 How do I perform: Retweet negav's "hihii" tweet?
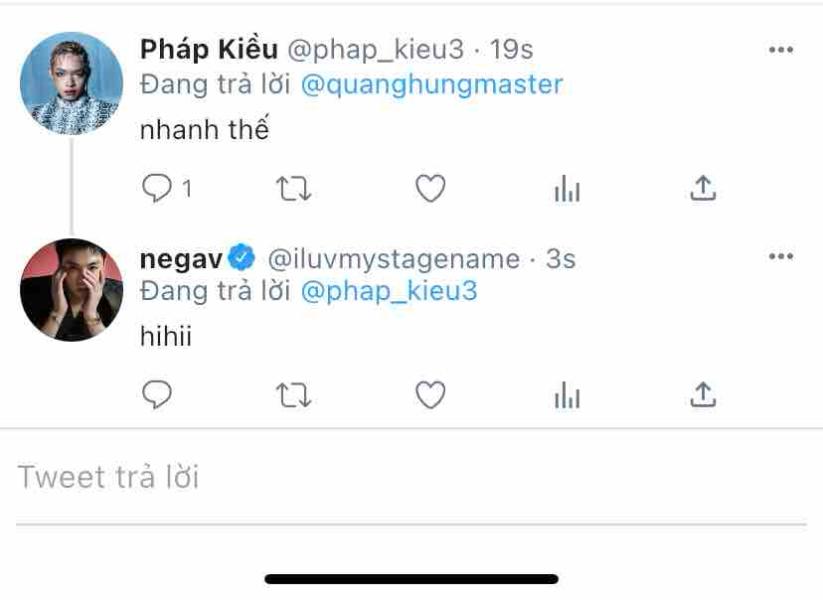tap(293, 397)
